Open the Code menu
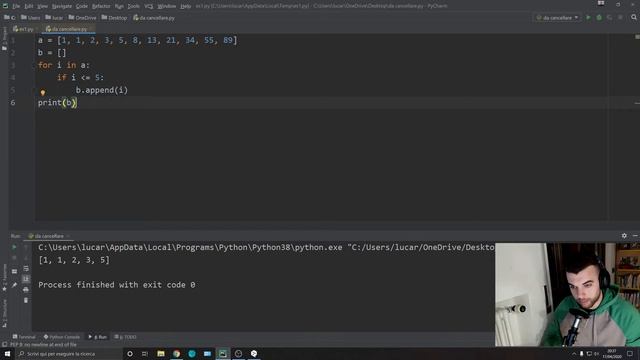Image resolution: width=640 pixels, height=360 pixels. [x=82, y=6]
